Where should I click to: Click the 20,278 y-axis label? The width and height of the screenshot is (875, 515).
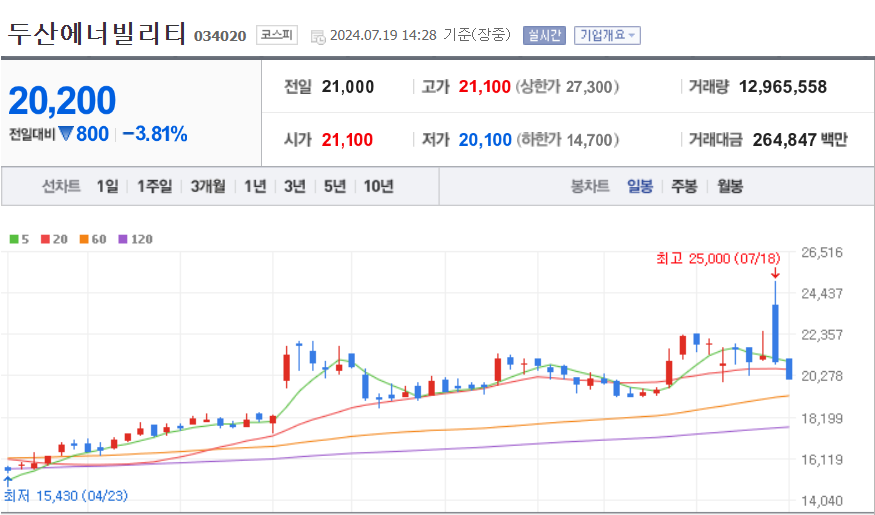[x=822, y=377]
